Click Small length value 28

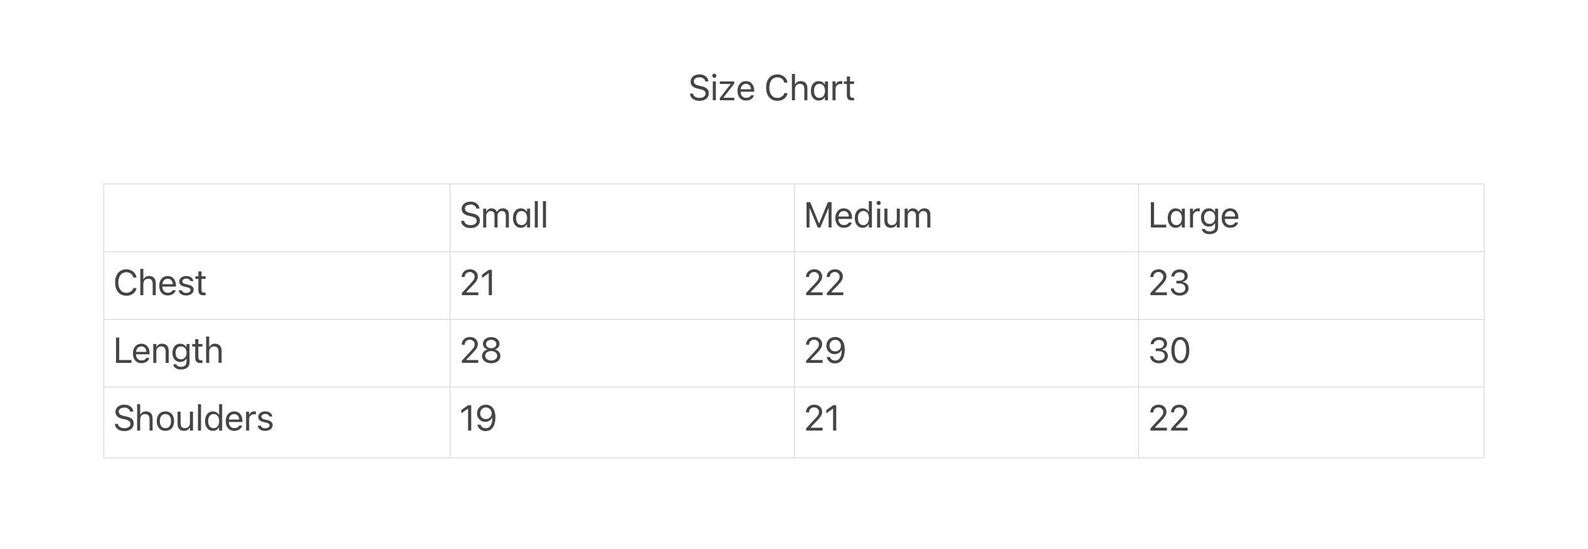tap(480, 351)
